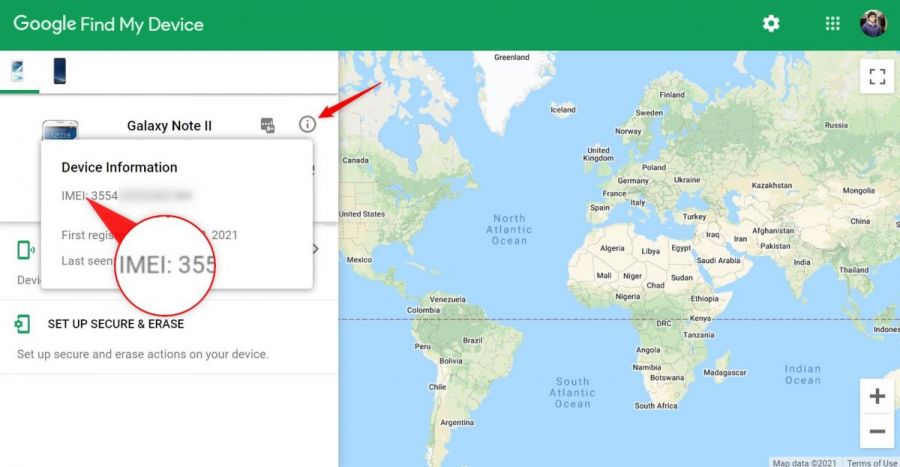The height and width of the screenshot is (467, 900).
Task: Click the Device Information heading
Action: click(119, 168)
